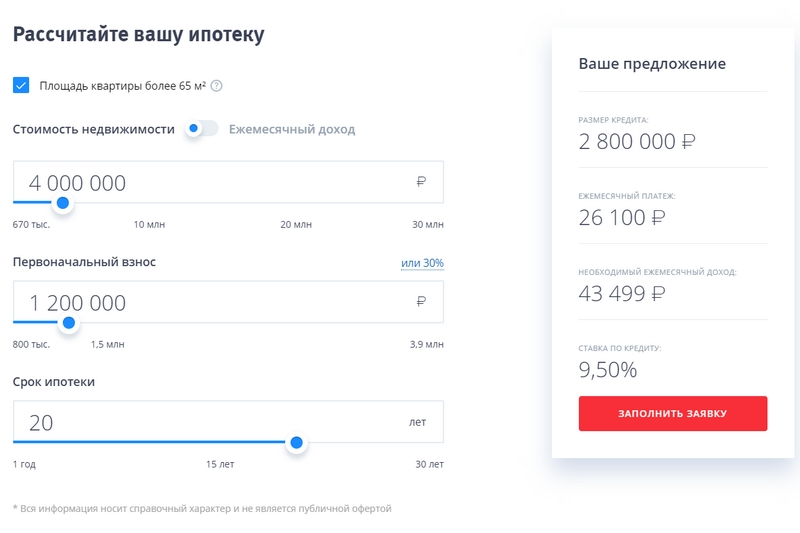Click the 30 лет mark on term scale

click(429, 465)
